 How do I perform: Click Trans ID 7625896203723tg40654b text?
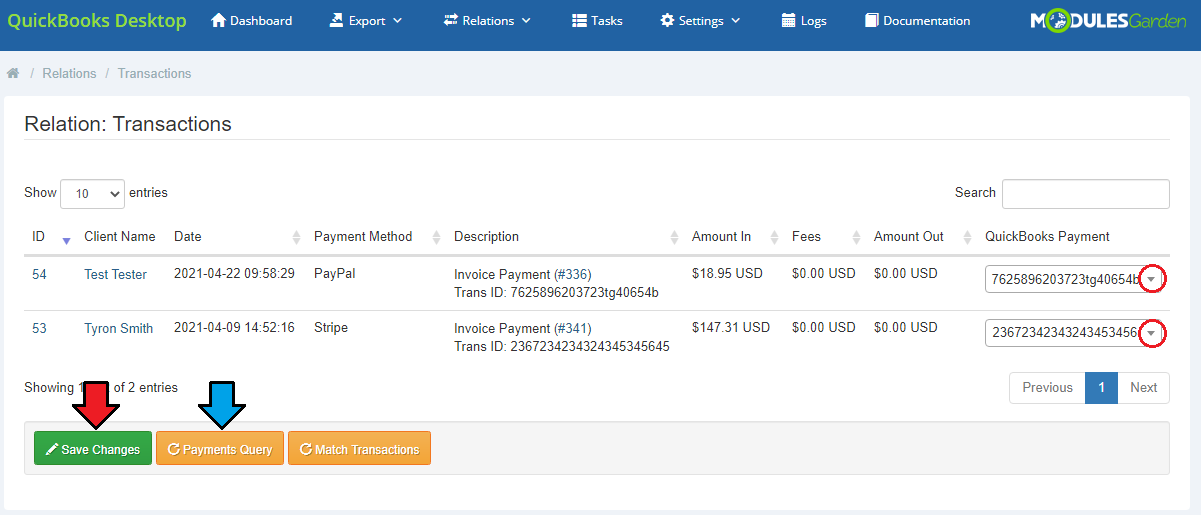[x=556, y=292]
